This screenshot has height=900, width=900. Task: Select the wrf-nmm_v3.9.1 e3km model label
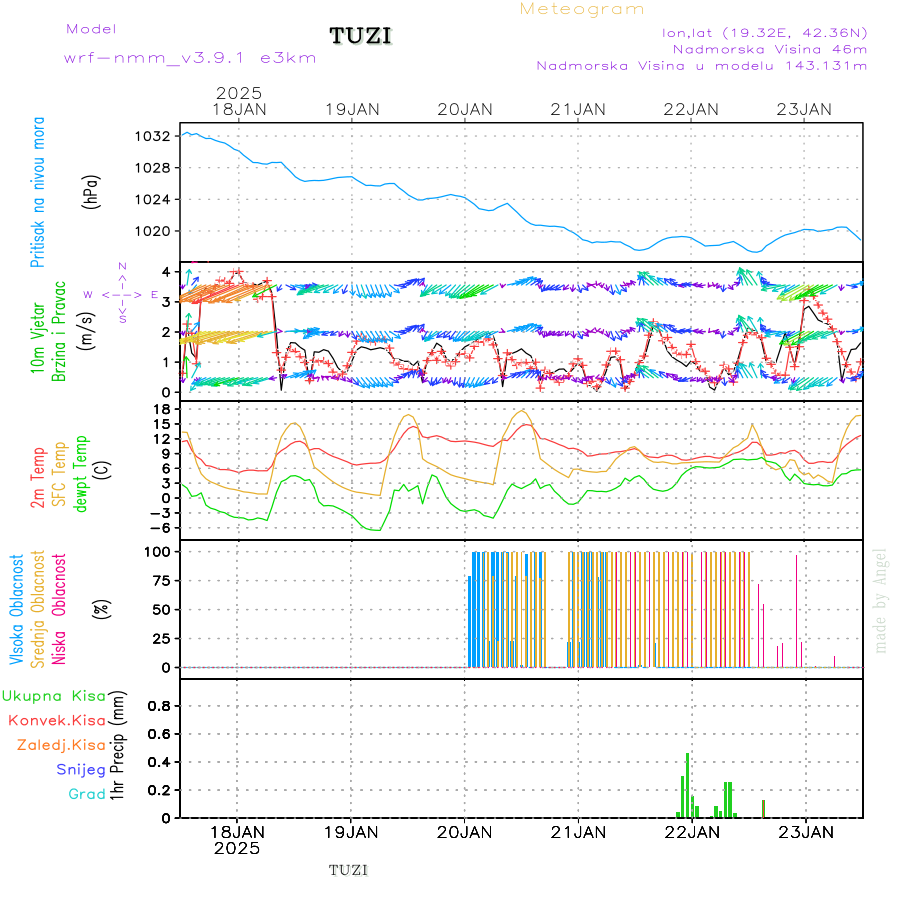point(190,58)
